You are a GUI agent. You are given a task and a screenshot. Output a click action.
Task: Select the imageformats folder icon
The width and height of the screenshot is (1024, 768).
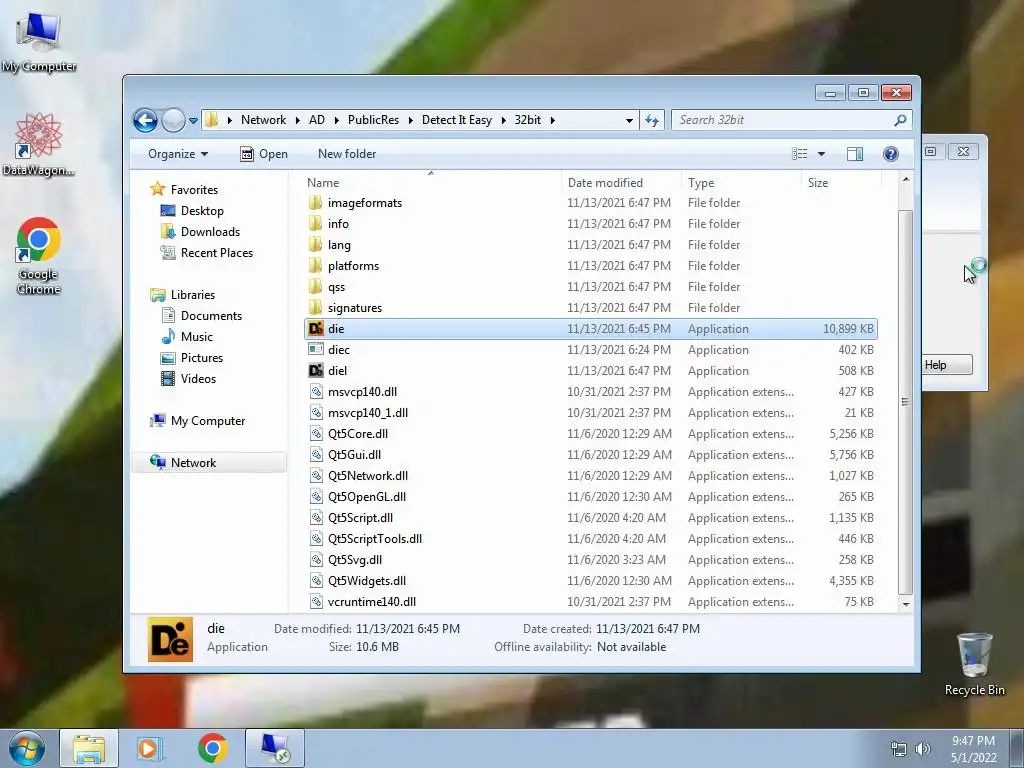[315, 202]
